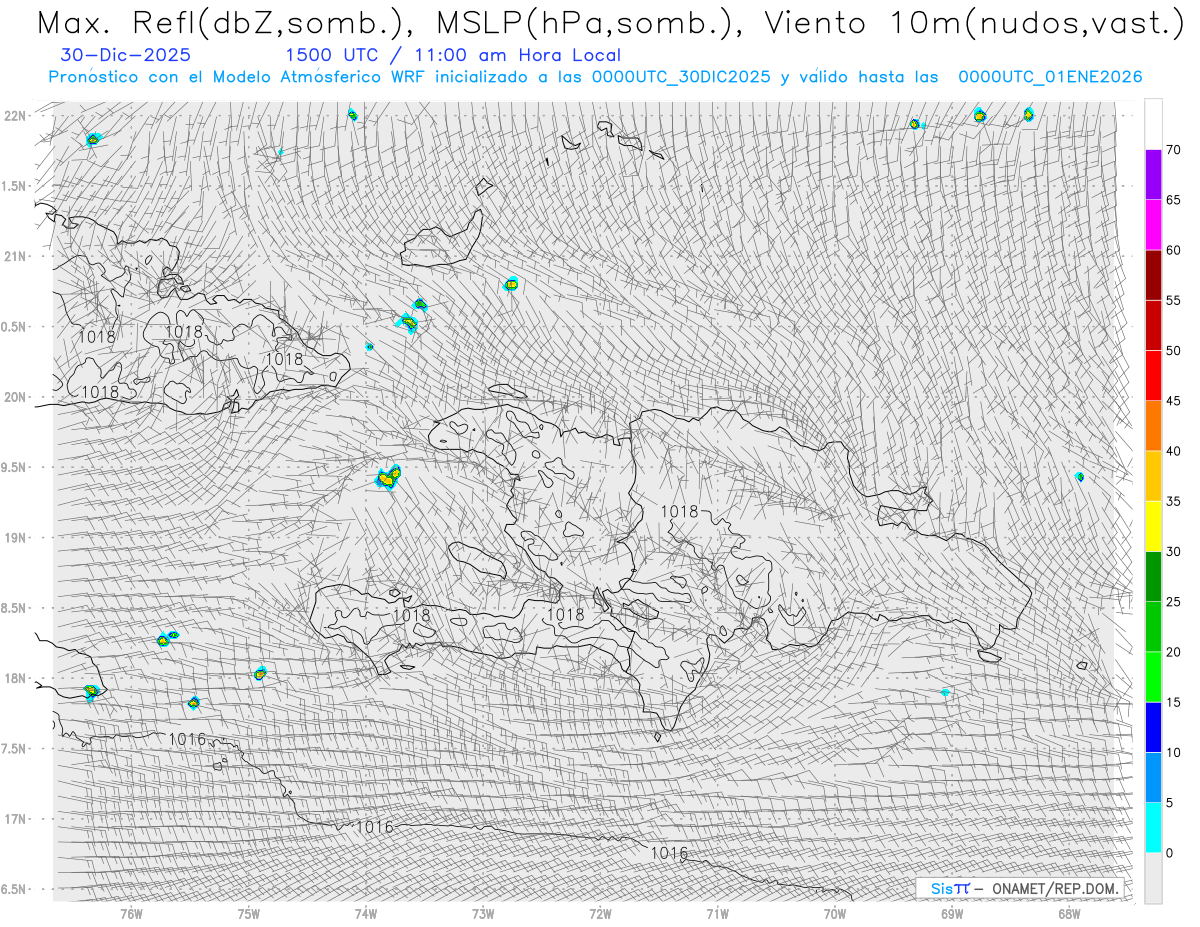
Task: Select the colorbar tick label '45'
Action: point(1173,401)
